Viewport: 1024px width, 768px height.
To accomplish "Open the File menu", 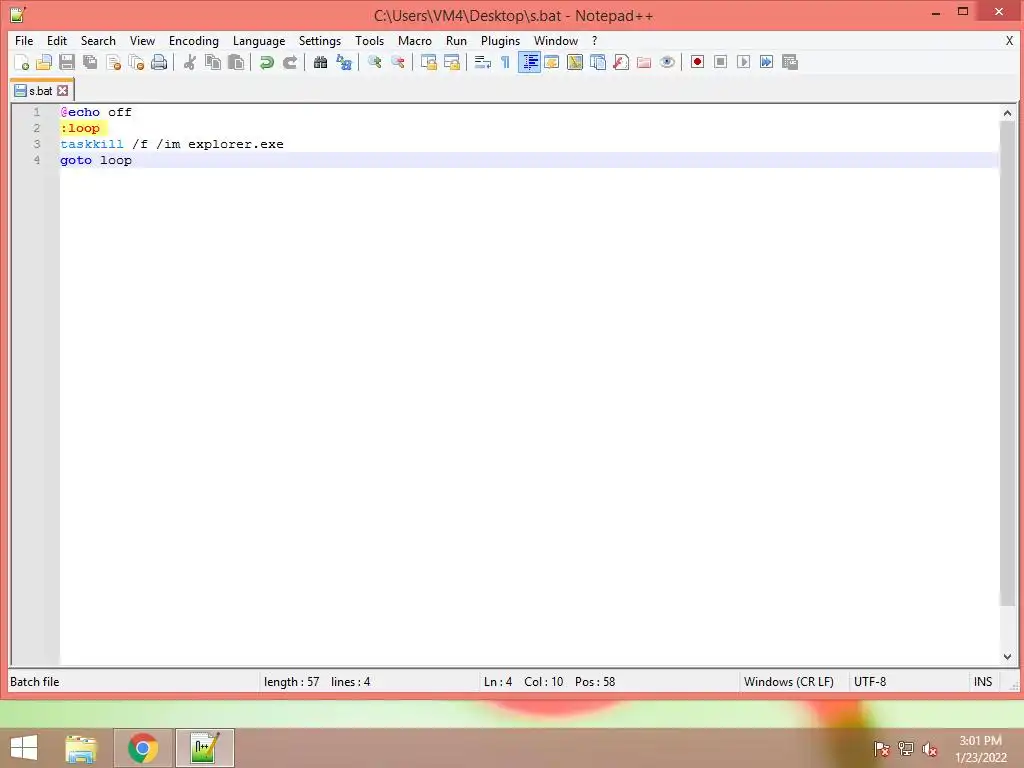I will pyautogui.click(x=24, y=40).
